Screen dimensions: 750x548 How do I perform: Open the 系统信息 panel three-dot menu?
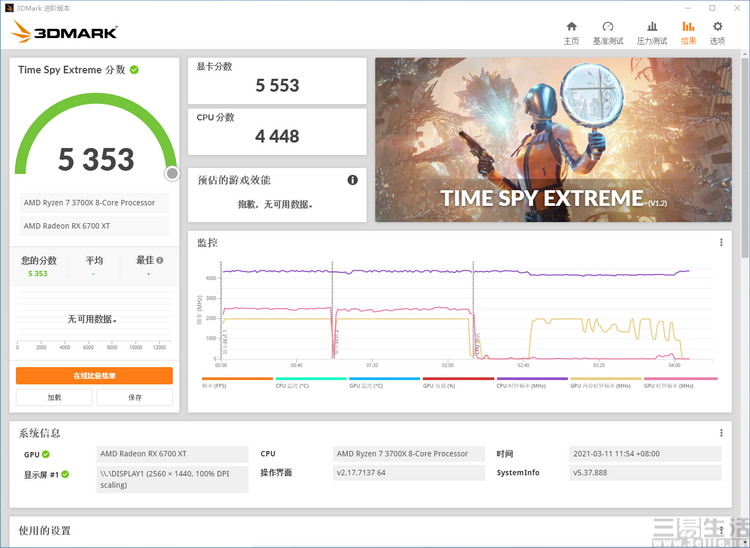(721, 433)
